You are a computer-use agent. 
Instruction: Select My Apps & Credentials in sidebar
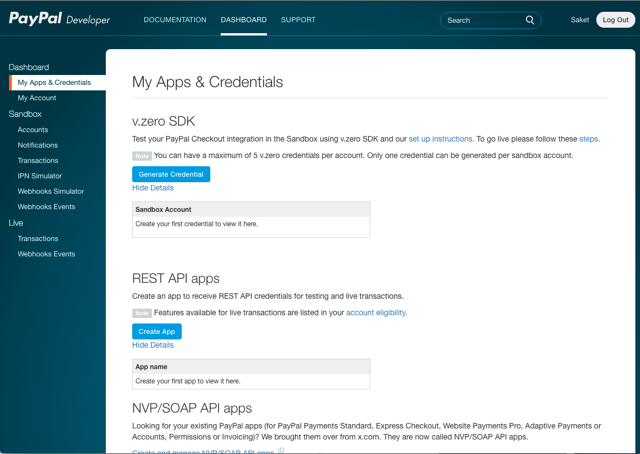point(58,82)
